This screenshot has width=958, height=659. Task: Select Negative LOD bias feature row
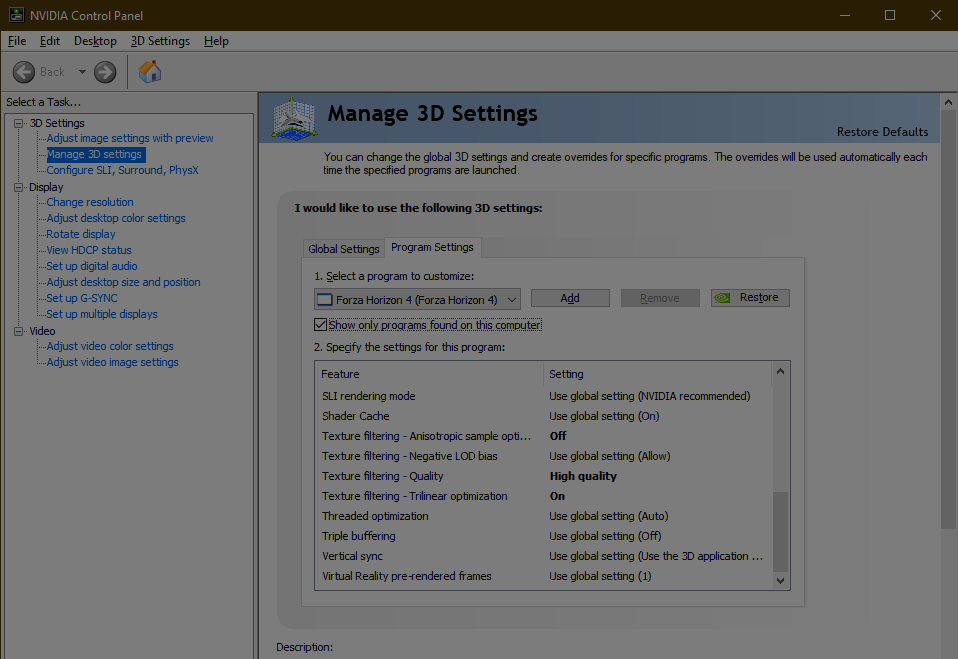pos(544,456)
